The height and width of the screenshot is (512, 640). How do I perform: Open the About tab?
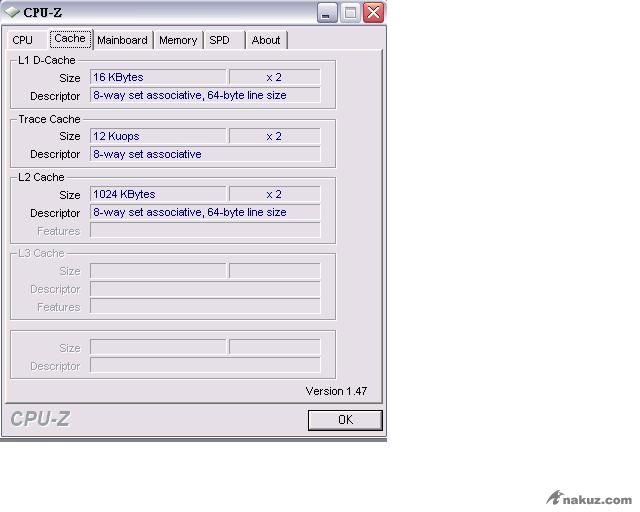click(266, 40)
